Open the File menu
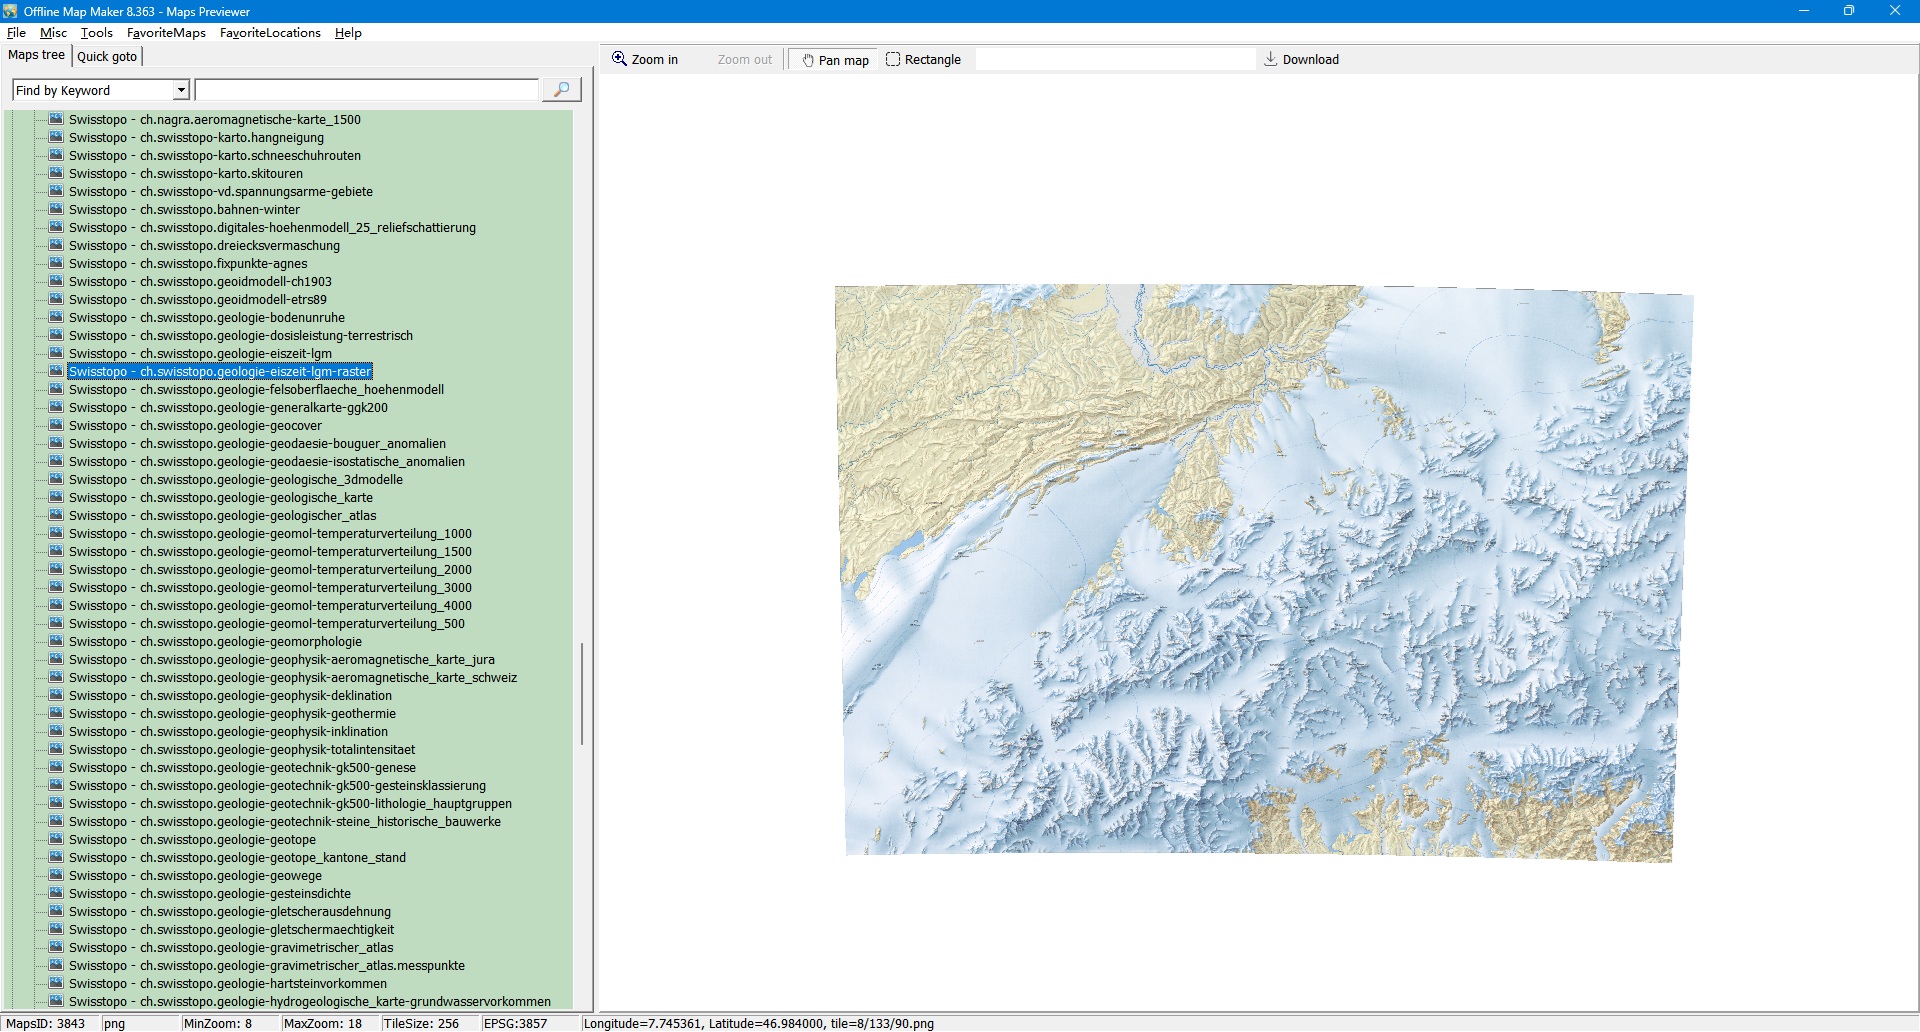 coord(16,33)
